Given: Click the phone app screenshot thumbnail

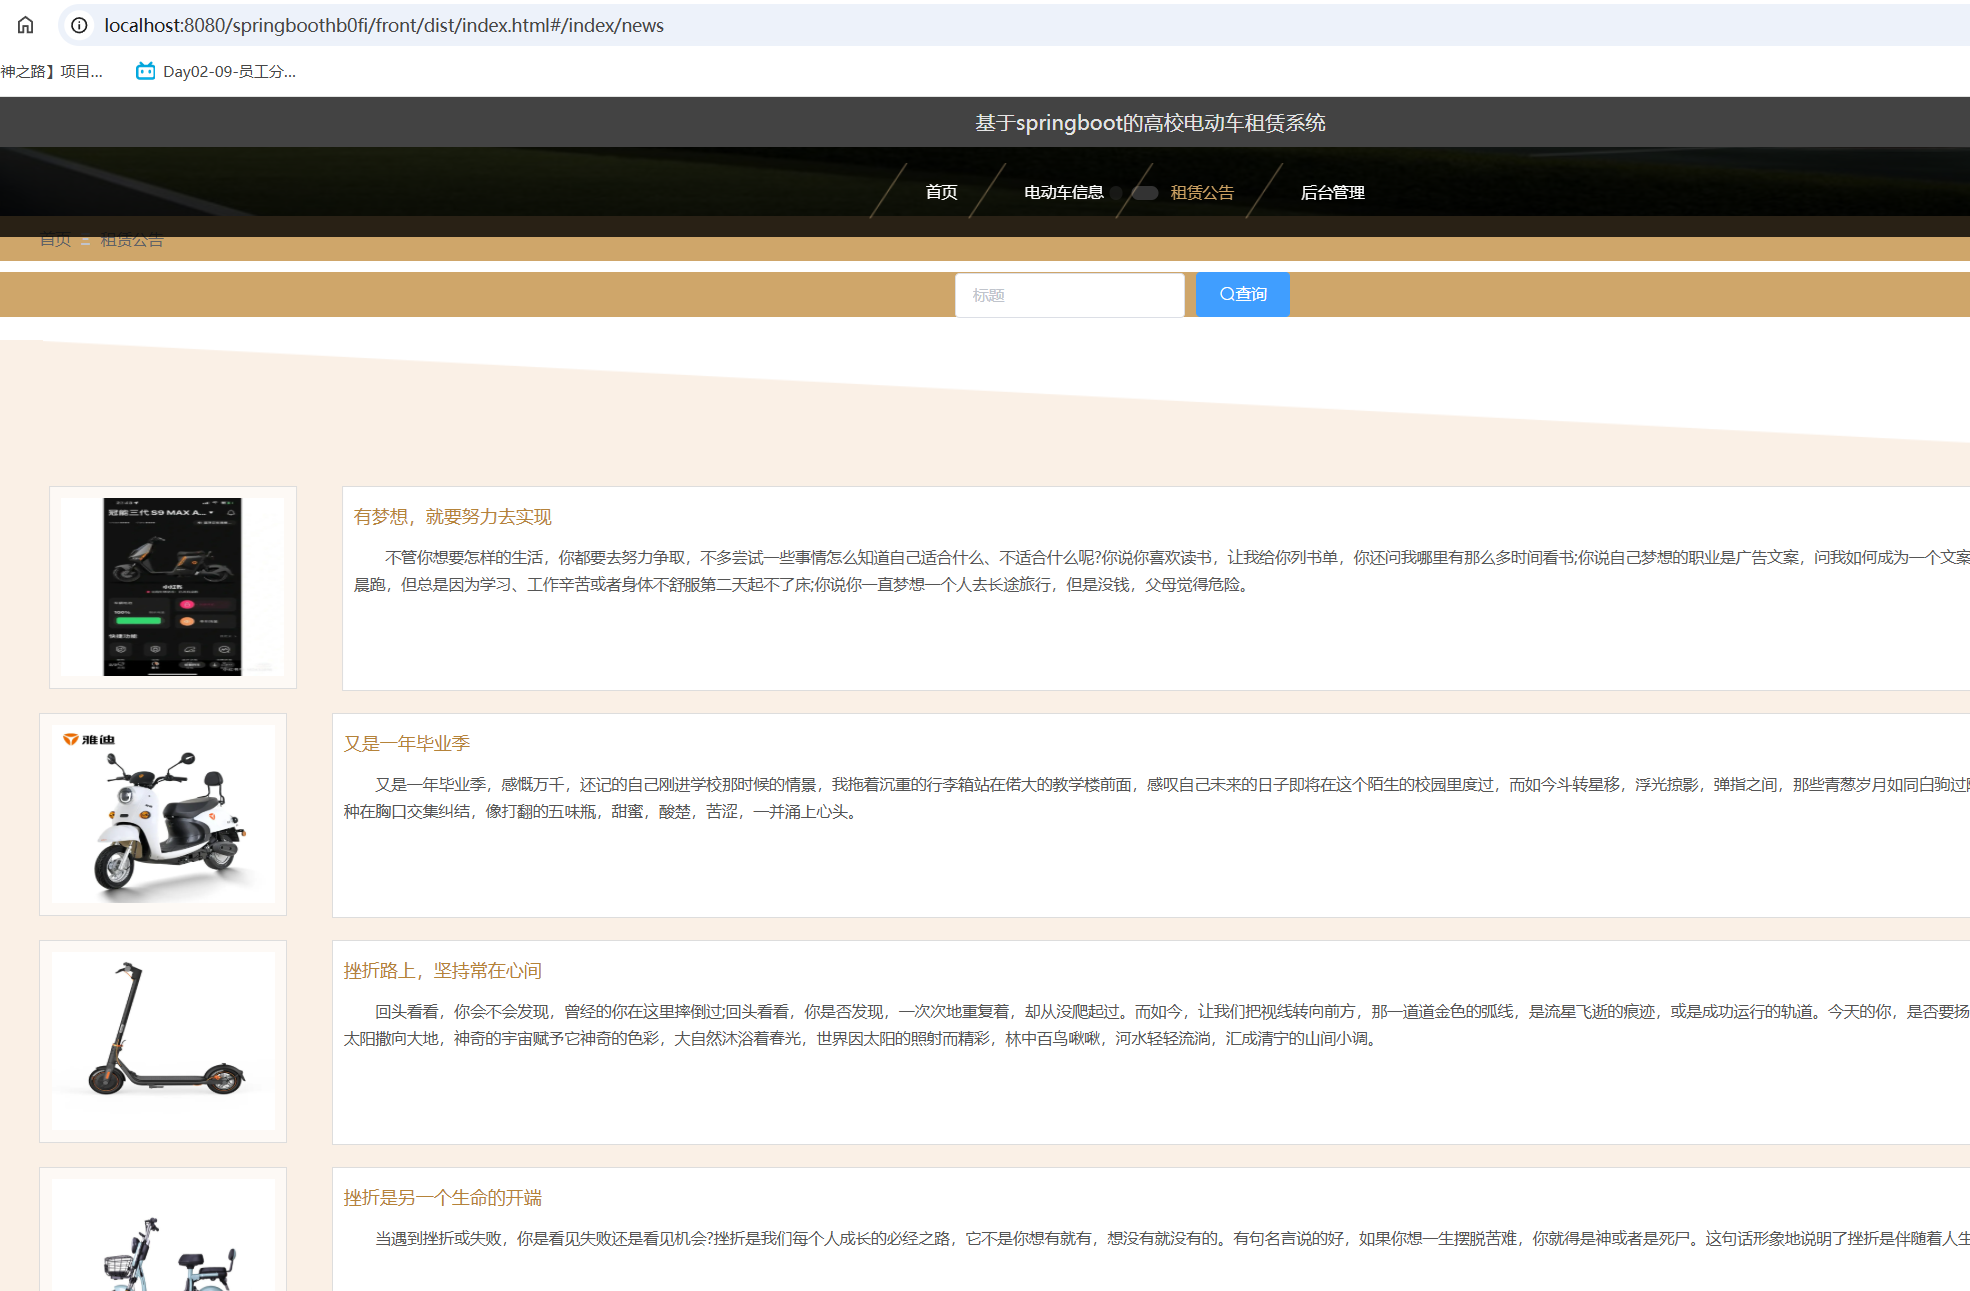Looking at the screenshot, I should [172, 587].
